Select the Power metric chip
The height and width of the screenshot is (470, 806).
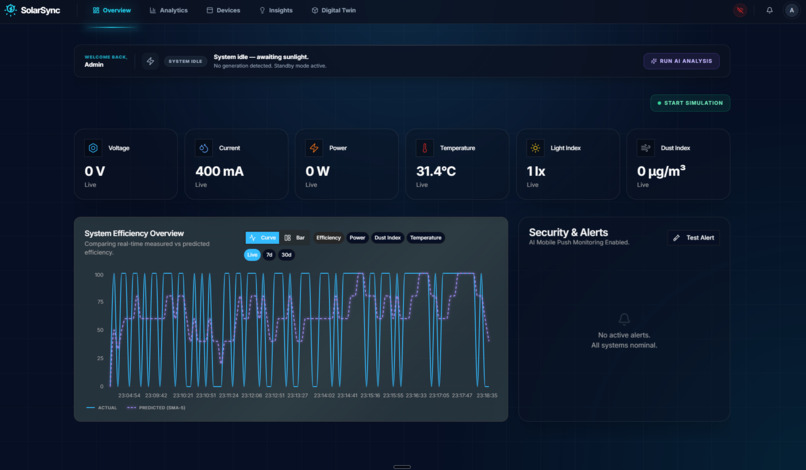[x=357, y=238]
